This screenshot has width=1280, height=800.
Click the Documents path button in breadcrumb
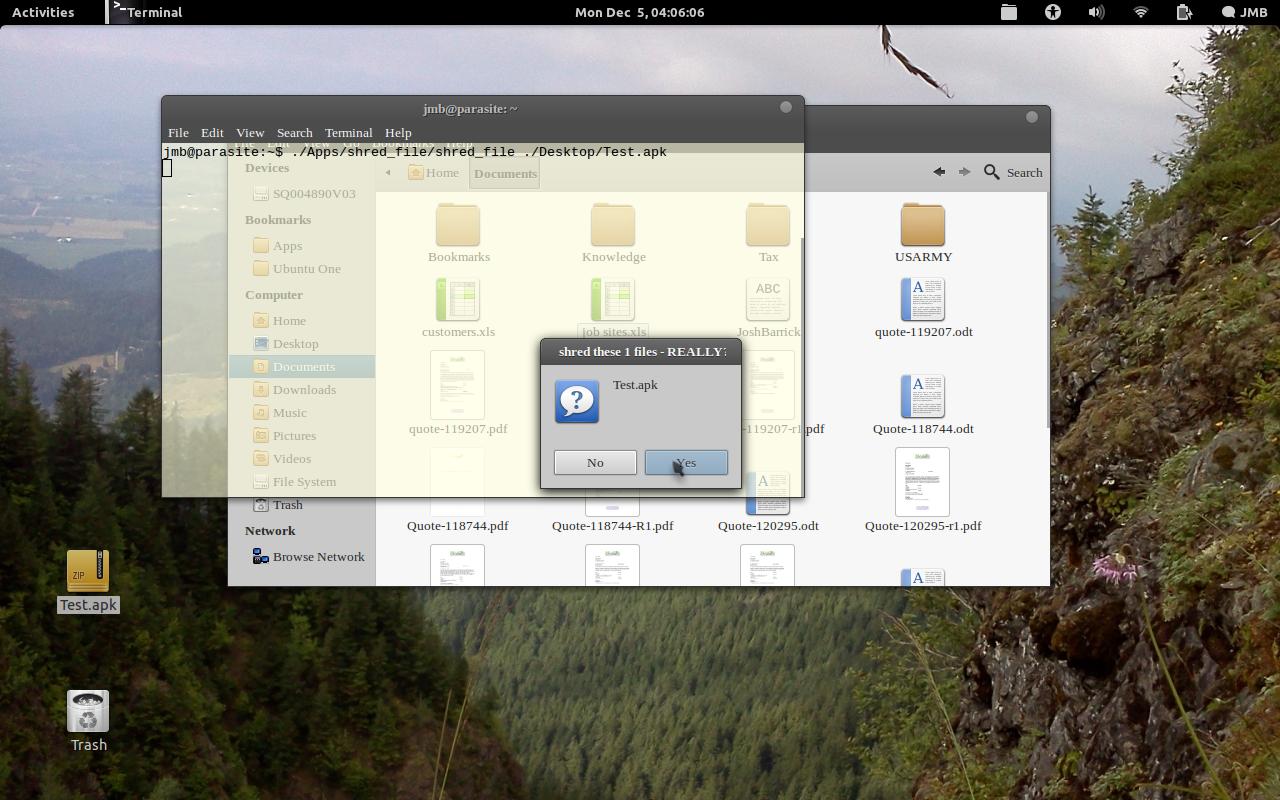[x=505, y=173]
